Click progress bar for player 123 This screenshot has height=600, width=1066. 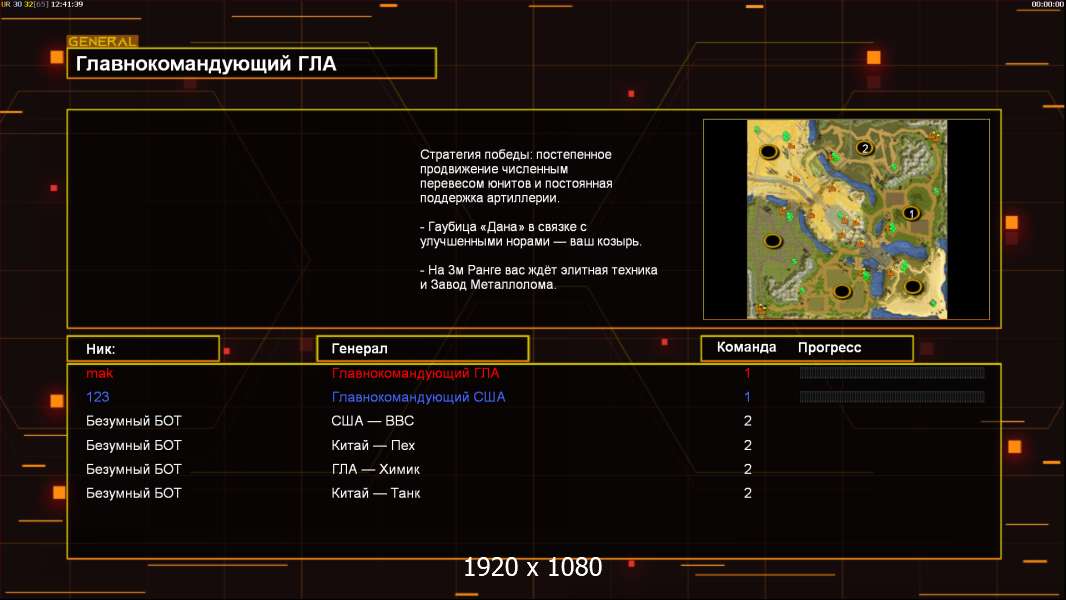click(x=892, y=397)
